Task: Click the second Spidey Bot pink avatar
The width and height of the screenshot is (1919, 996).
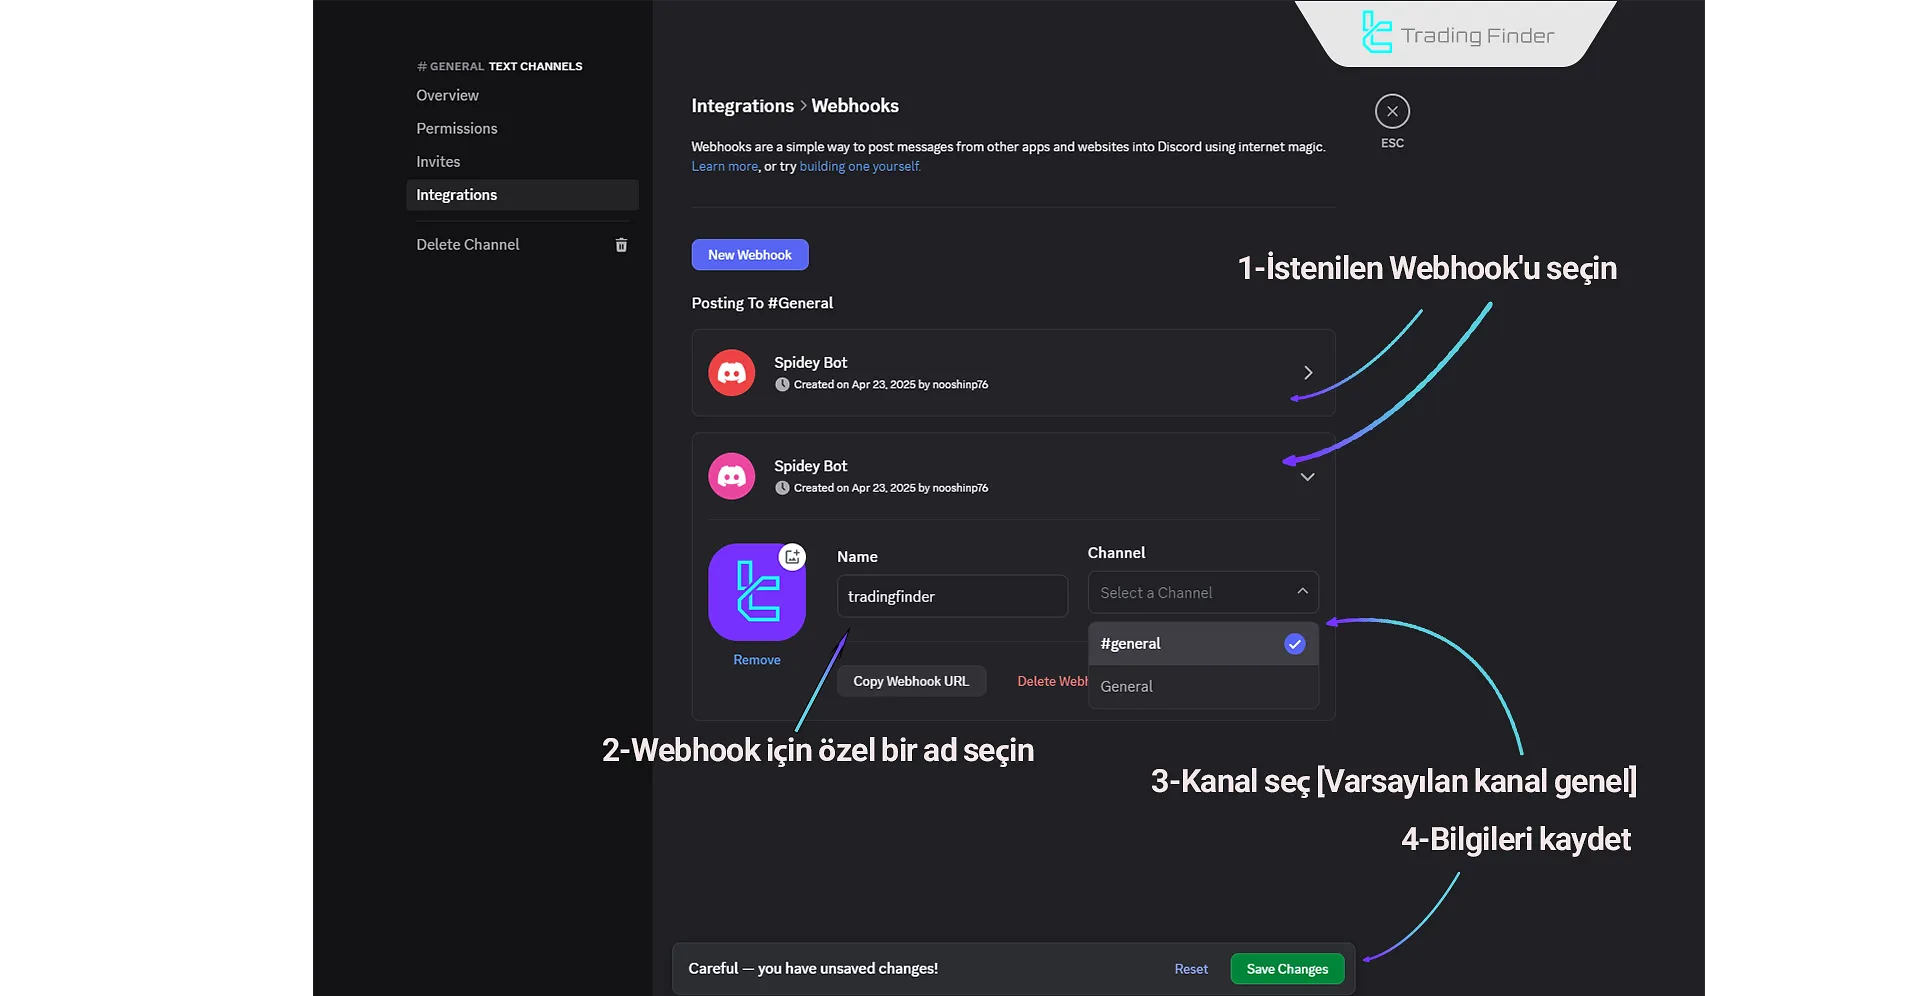Action: [x=732, y=476]
